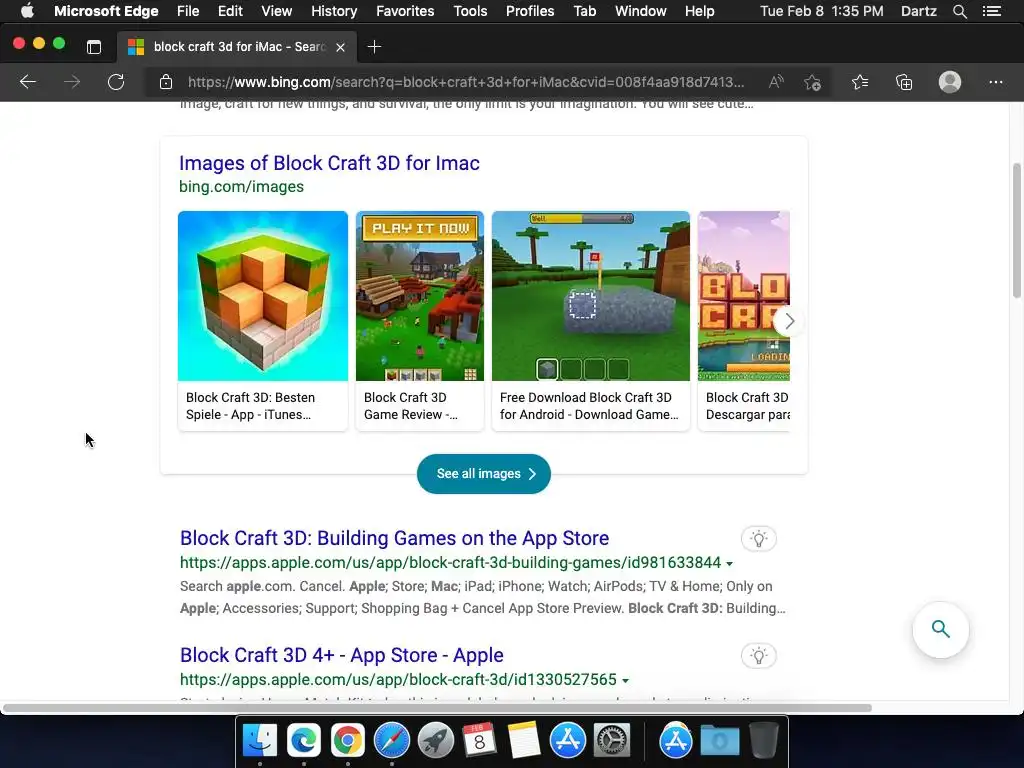Click caption Block Craft 3D: Besten Spiele
Viewport: 1024px width, 768px height.
(x=250, y=406)
